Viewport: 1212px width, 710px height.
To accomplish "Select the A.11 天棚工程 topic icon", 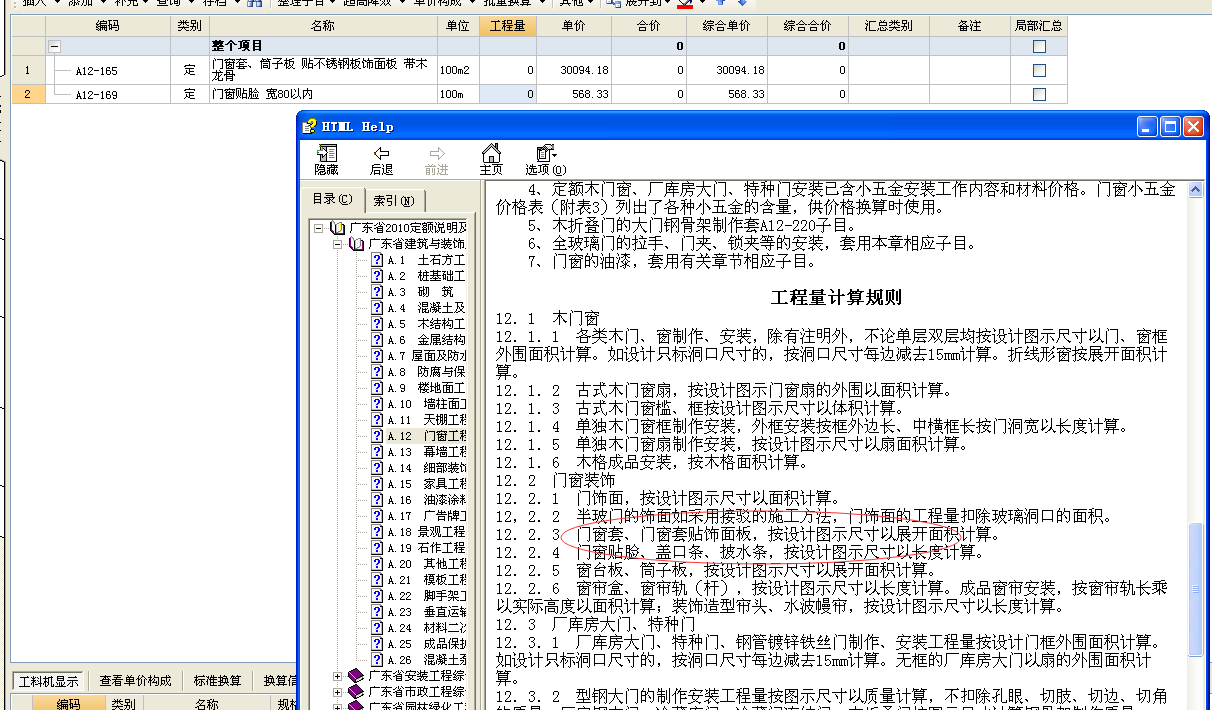I will pos(377,420).
